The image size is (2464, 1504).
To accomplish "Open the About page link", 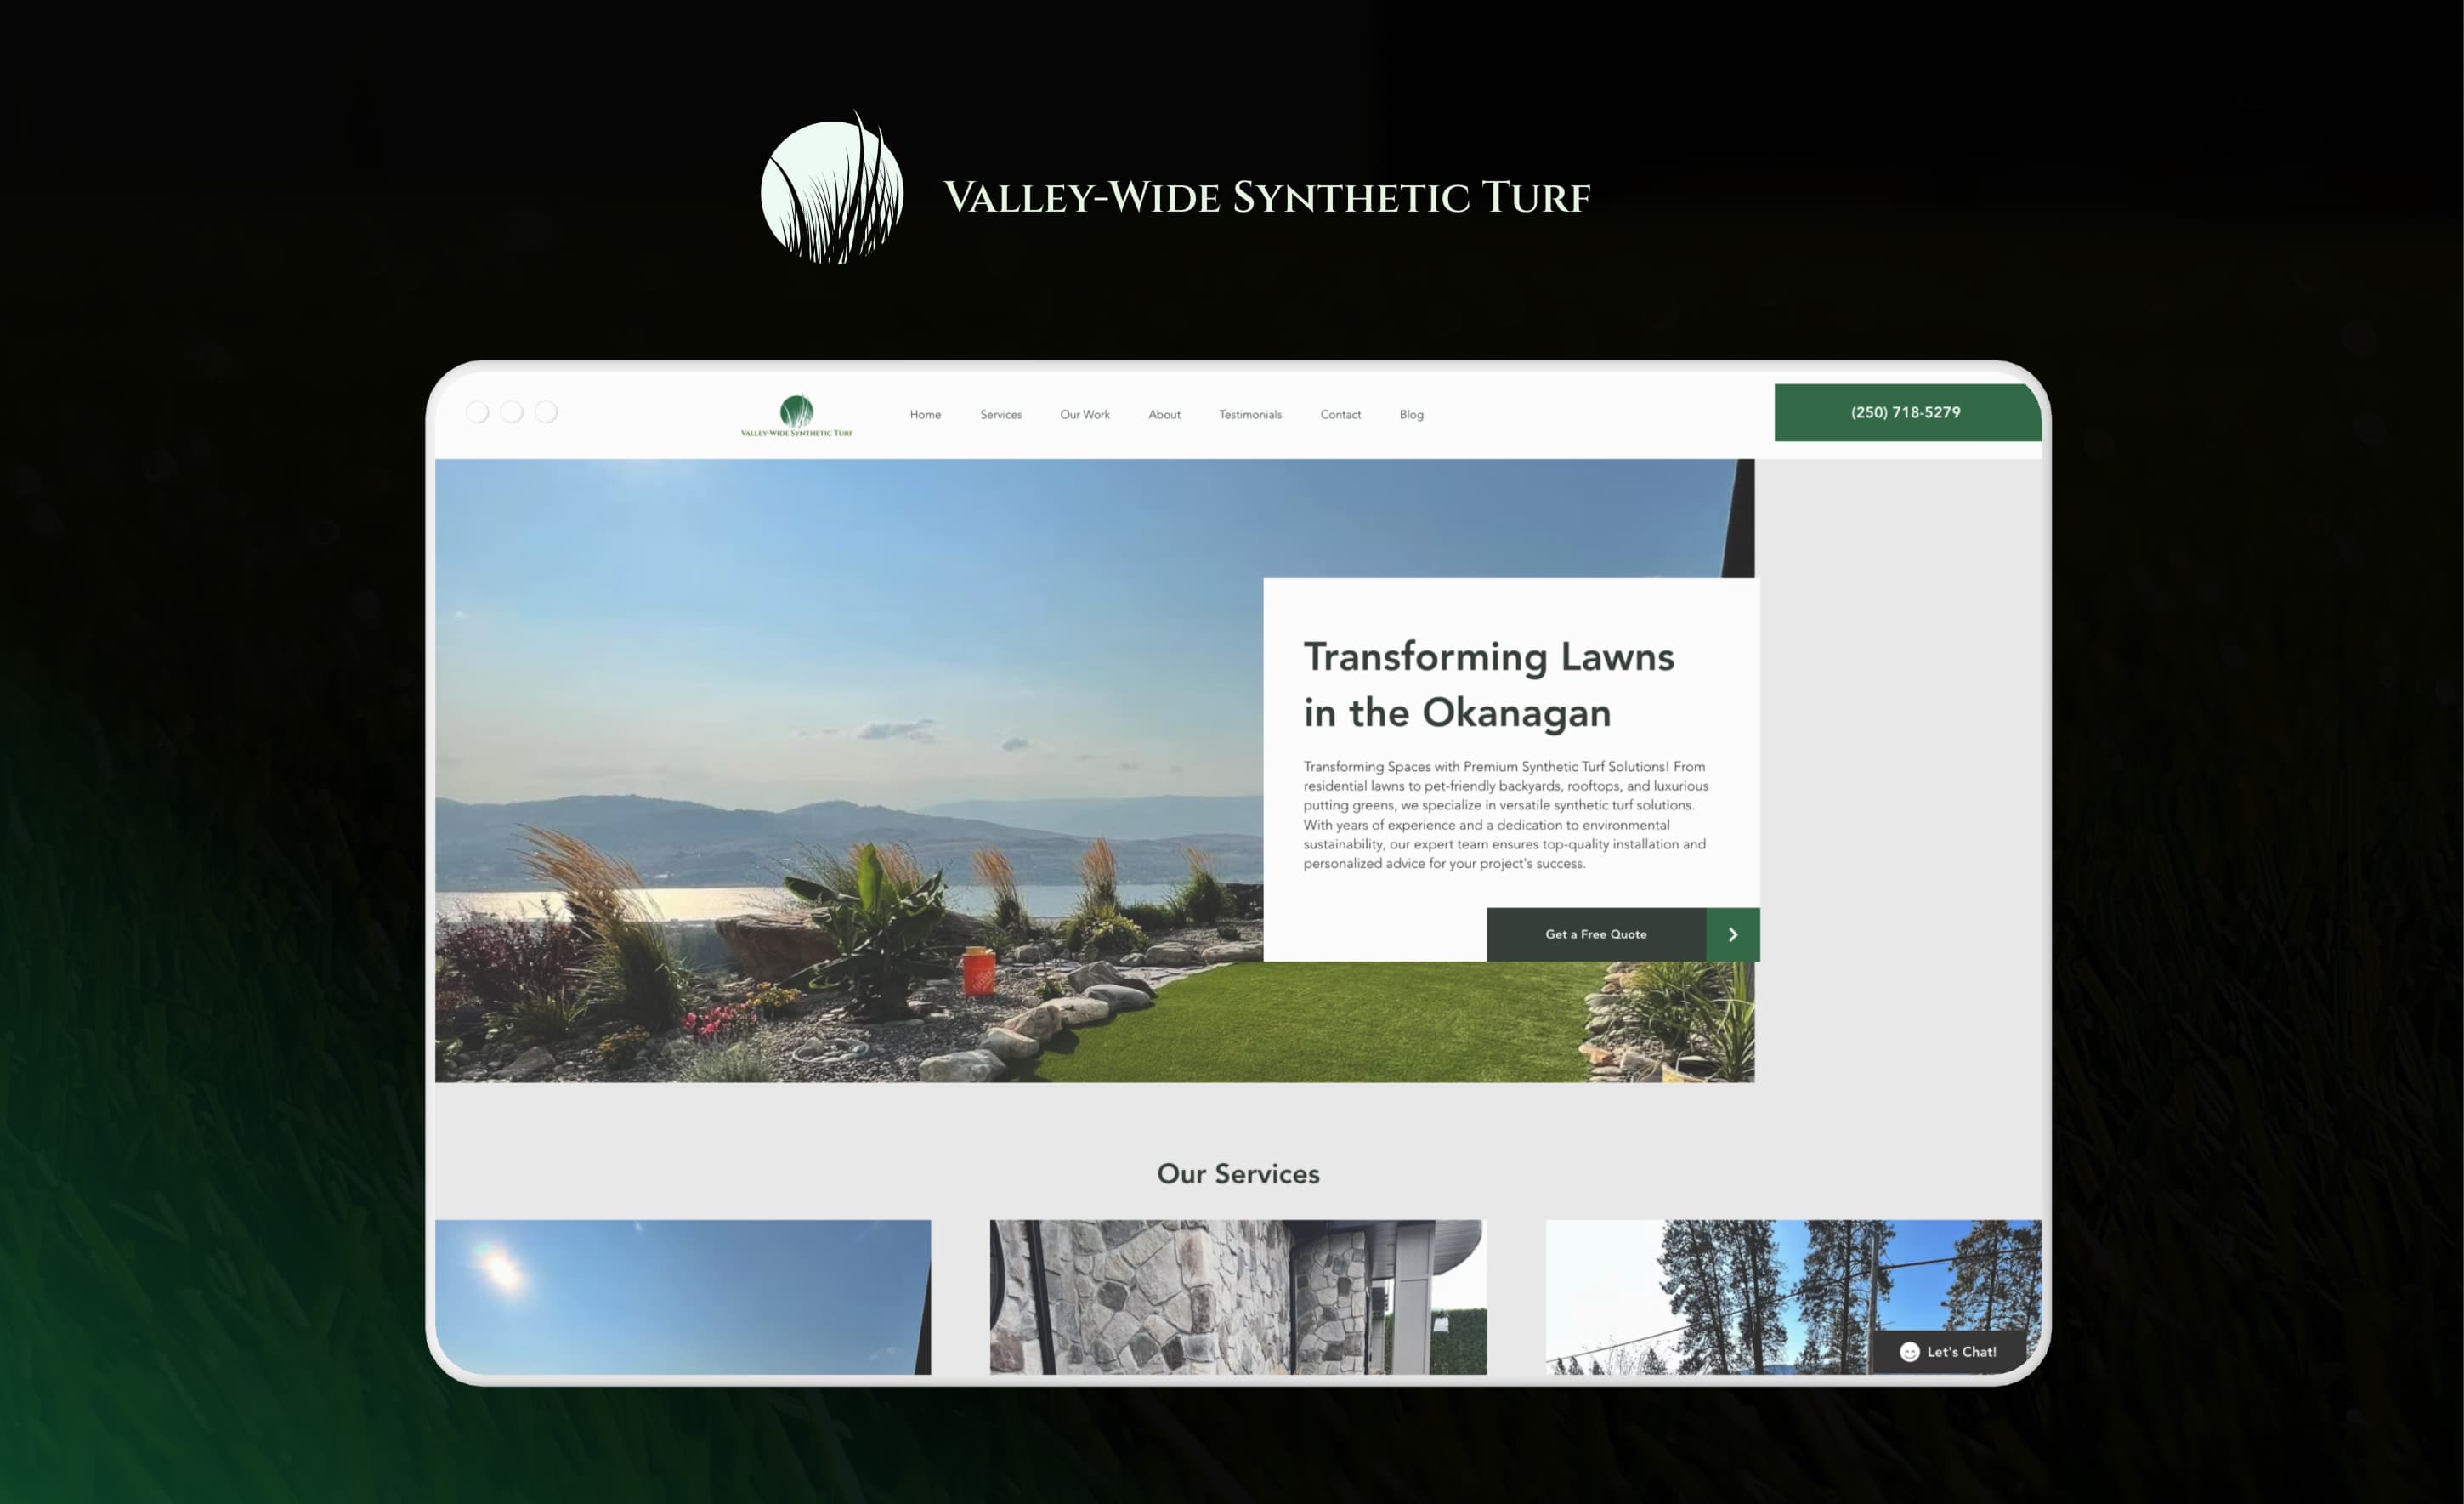I will click(1164, 414).
